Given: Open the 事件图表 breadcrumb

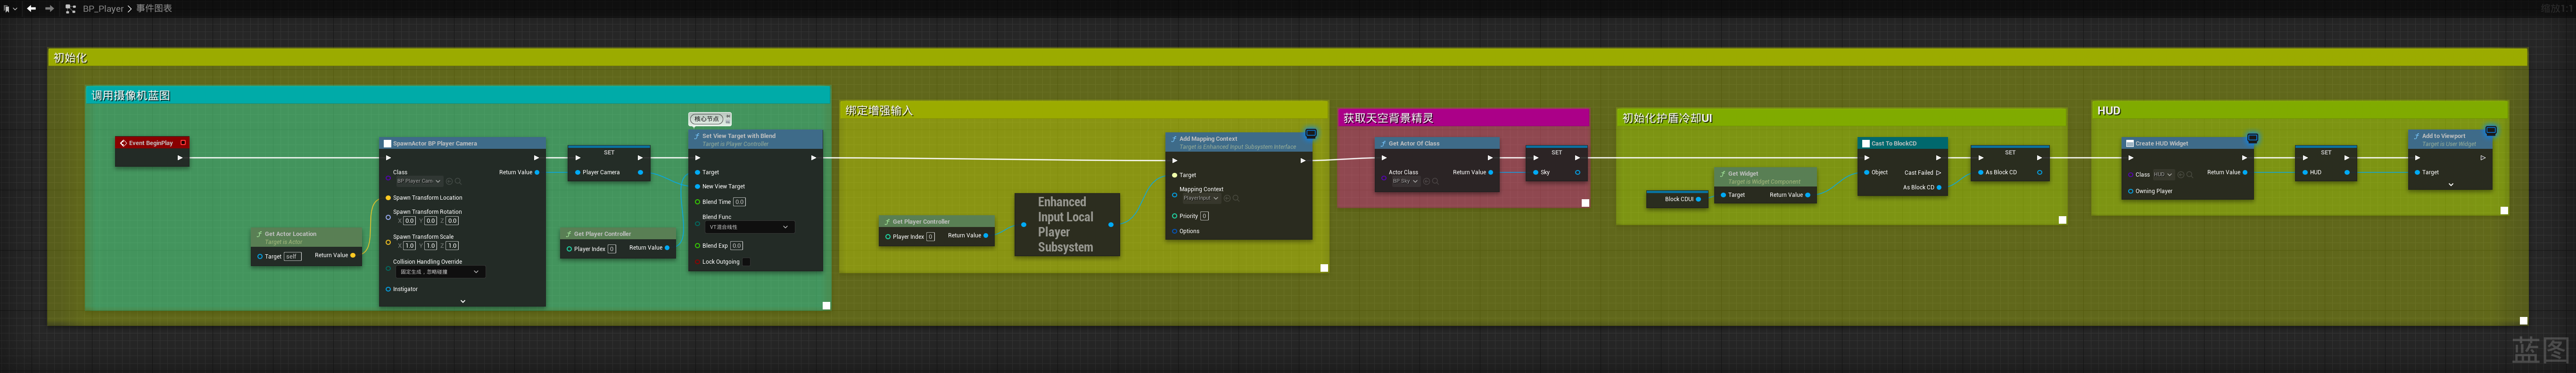Looking at the screenshot, I should click(x=154, y=8).
